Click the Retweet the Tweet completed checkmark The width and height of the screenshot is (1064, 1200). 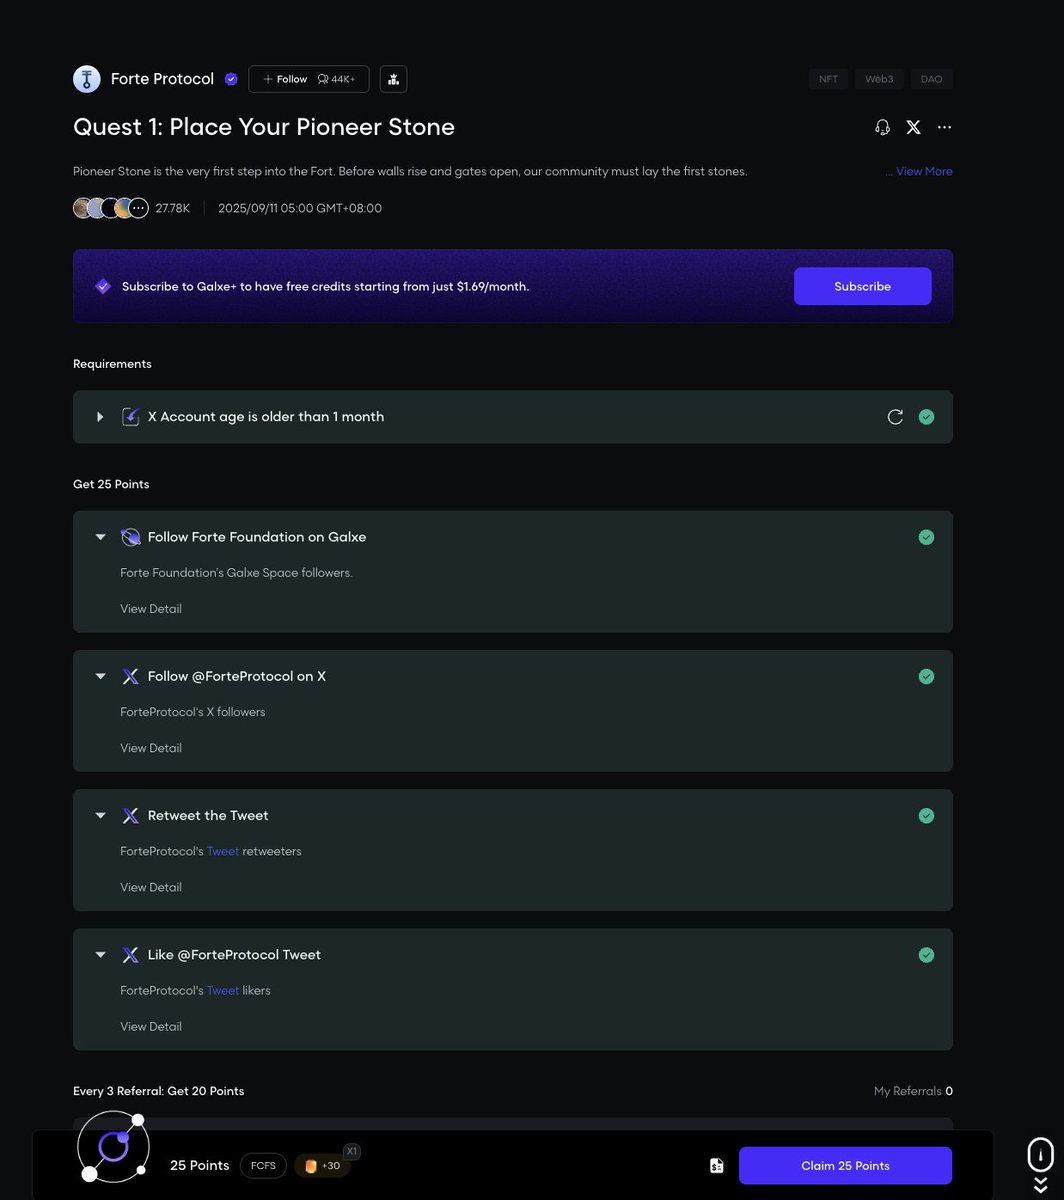point(926,816)
